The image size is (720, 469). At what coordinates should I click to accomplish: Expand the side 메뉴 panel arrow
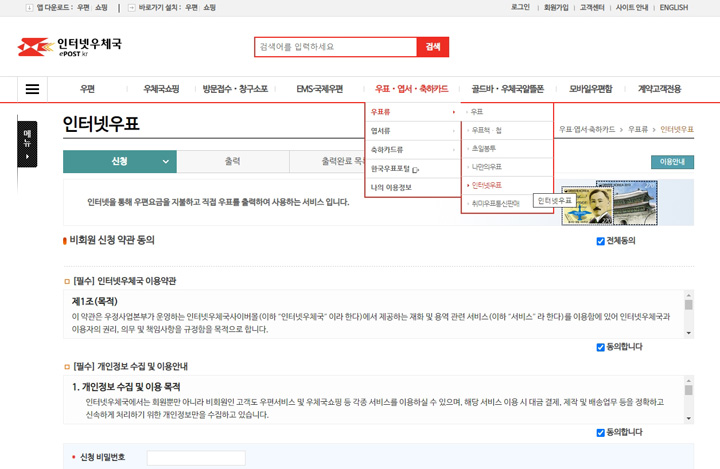click(x=28, y=157)
